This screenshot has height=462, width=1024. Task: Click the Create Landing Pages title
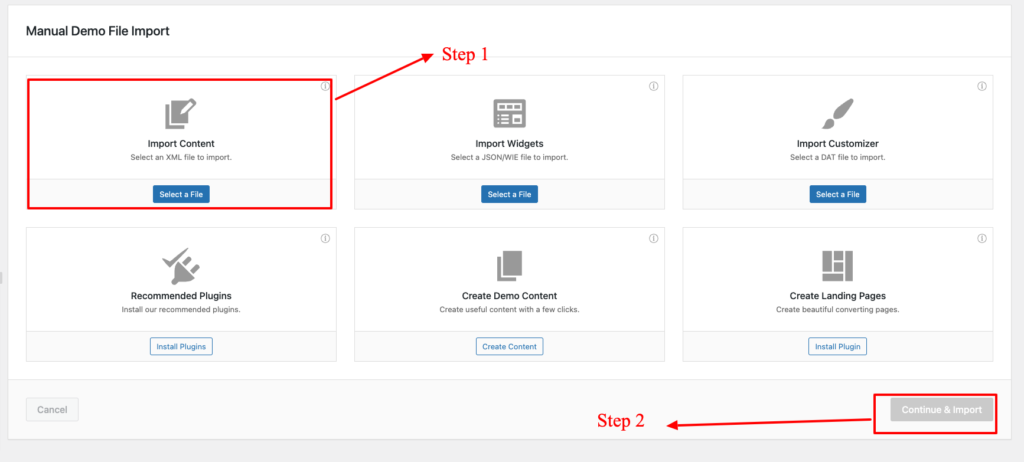(838, 296)
